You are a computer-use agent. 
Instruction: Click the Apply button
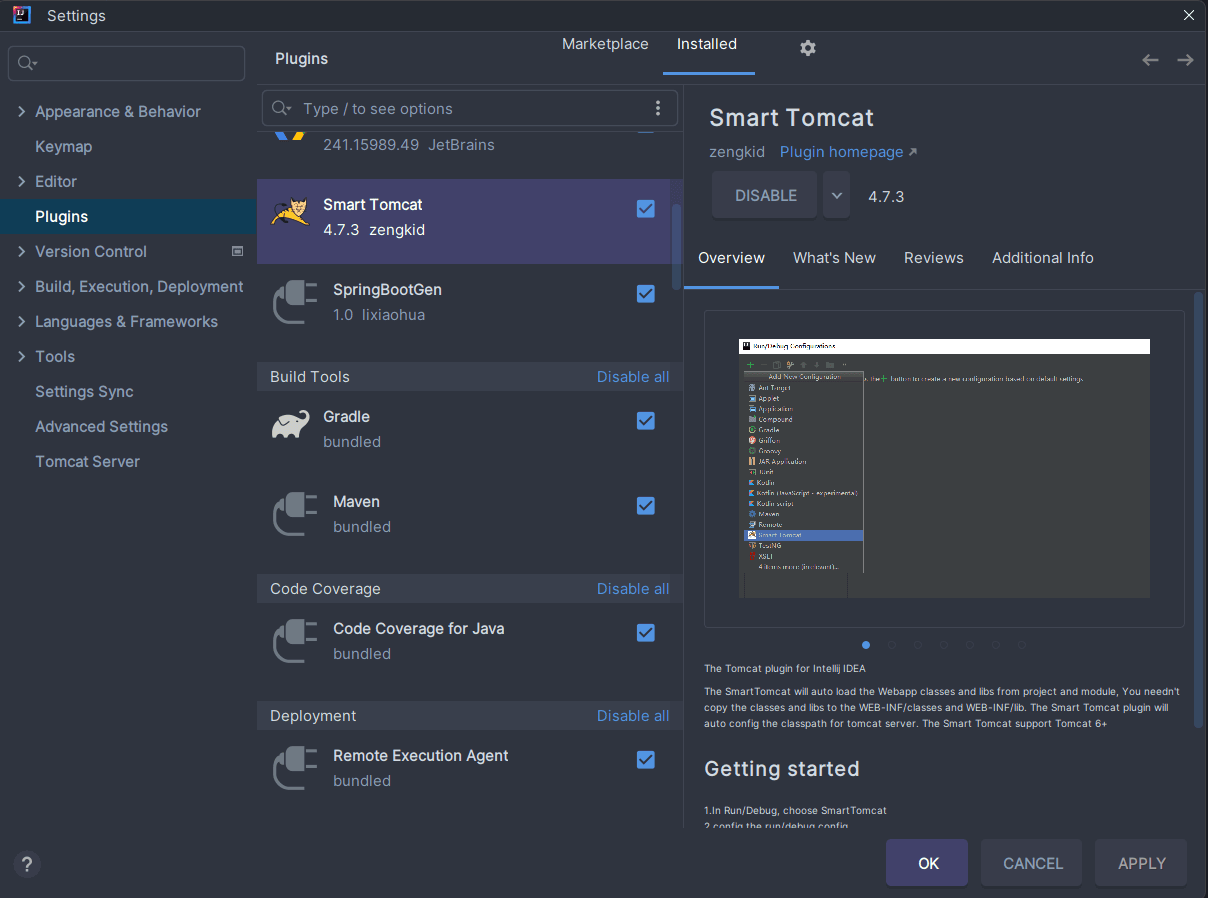tap(1141, 863)
